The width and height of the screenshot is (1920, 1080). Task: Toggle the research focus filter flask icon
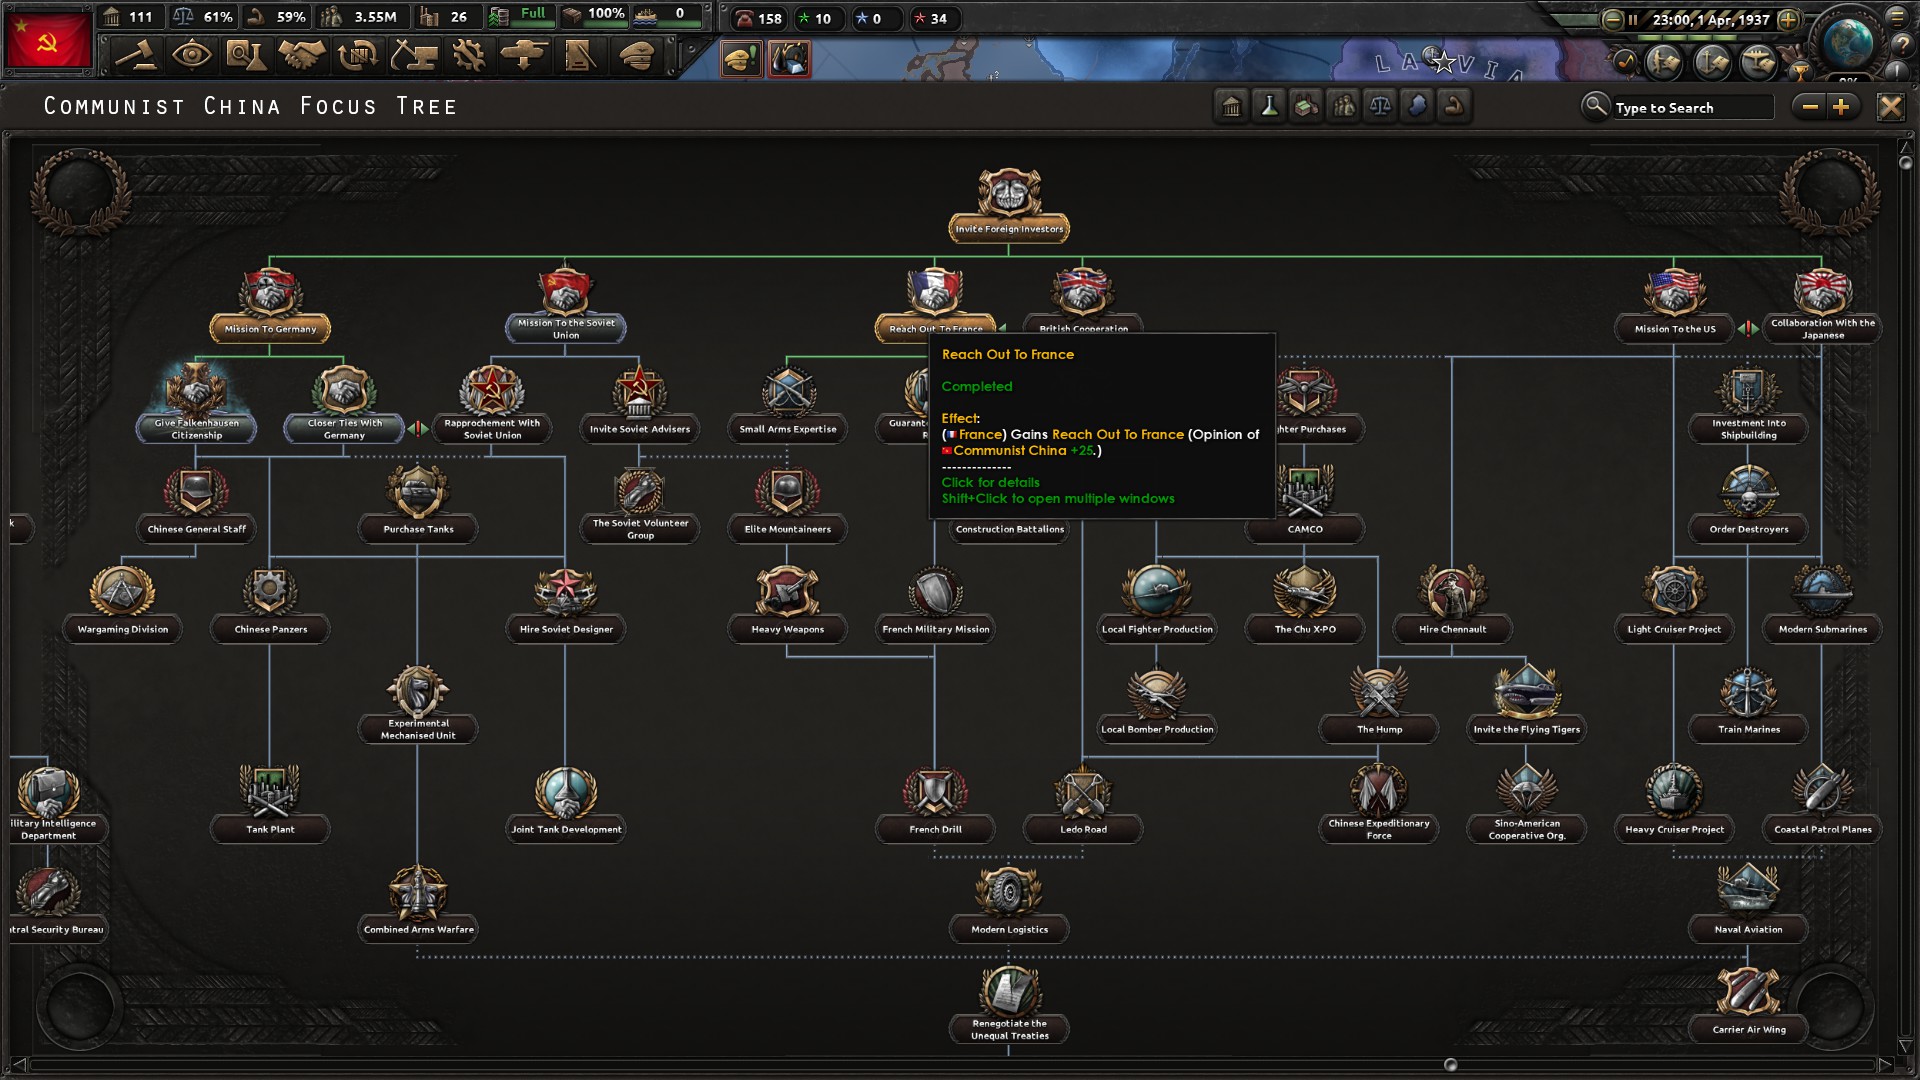(x=1270, y=107)
